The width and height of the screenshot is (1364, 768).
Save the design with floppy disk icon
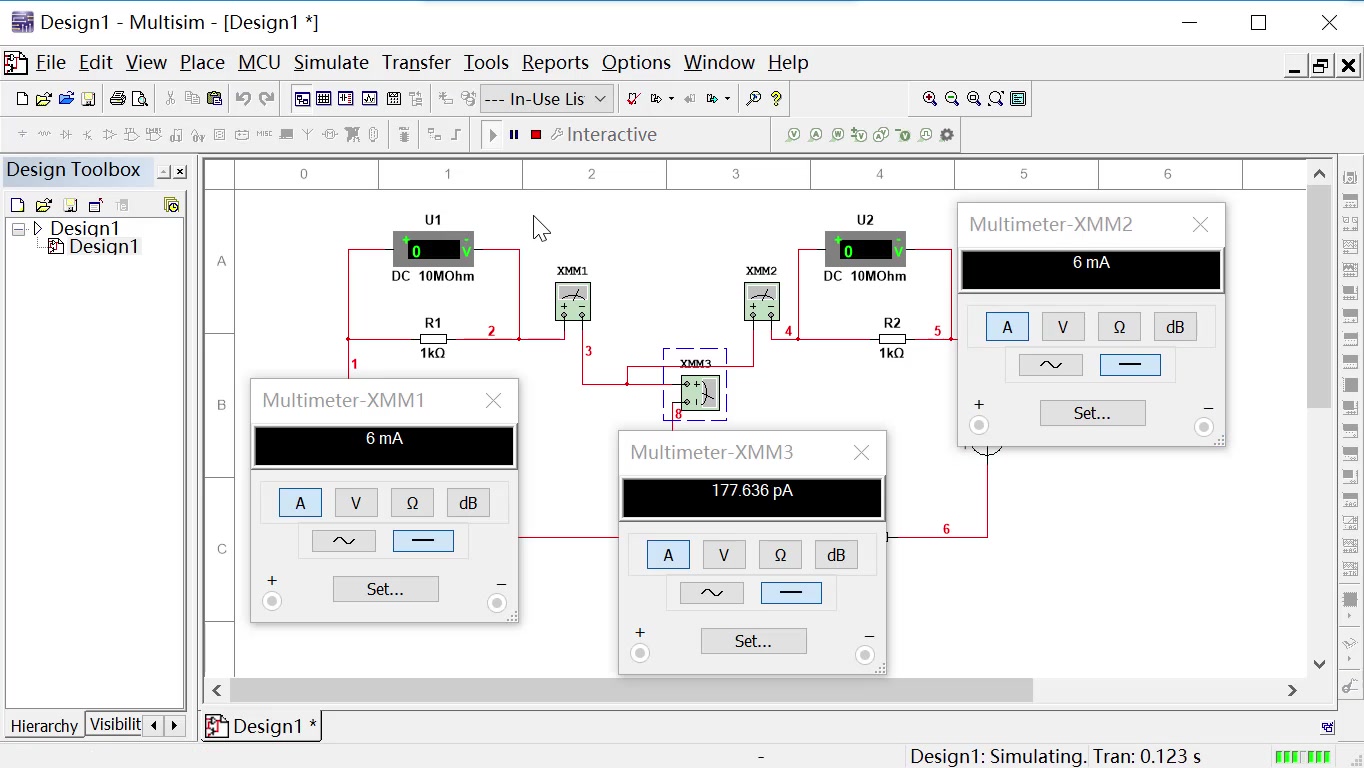click(x=88, y=99)
